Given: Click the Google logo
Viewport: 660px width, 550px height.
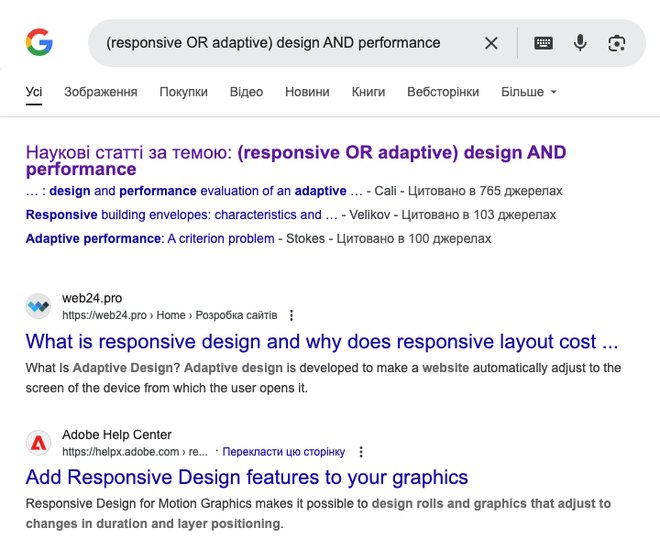Looking at the screenshot, I should pos(39,43).
